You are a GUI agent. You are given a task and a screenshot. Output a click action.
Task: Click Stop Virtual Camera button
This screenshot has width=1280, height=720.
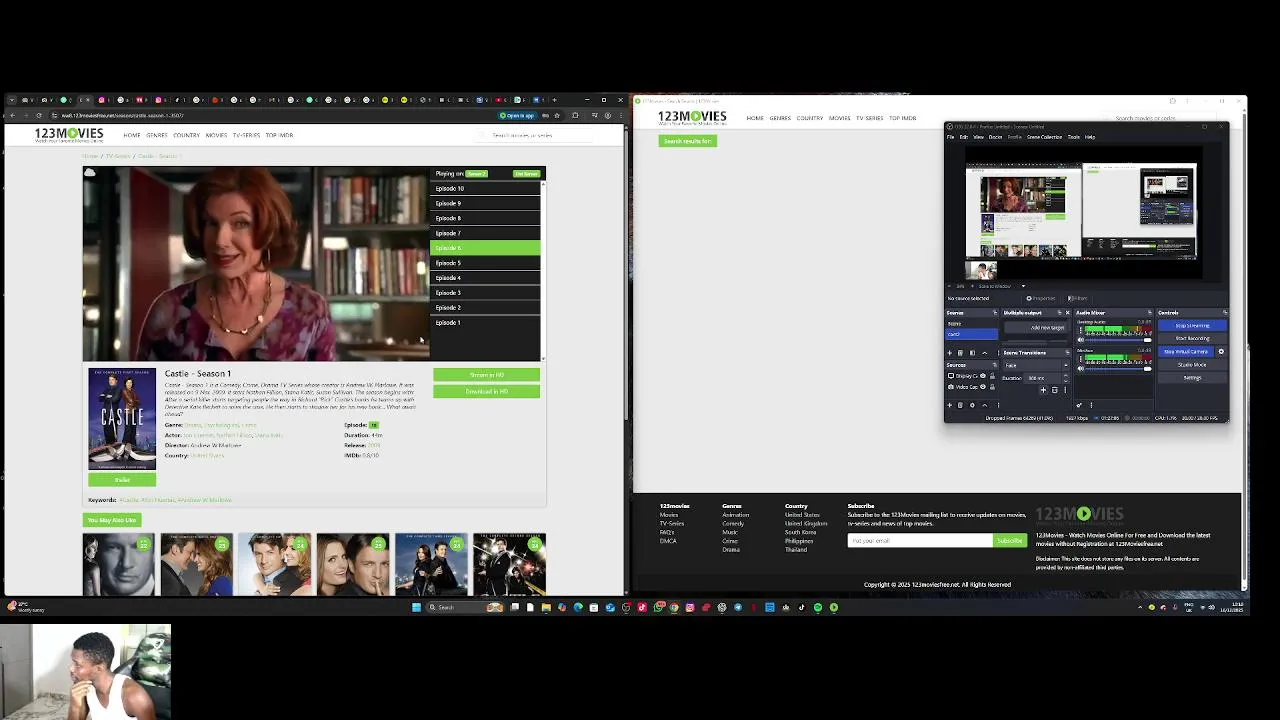[x=1186, y=351]
